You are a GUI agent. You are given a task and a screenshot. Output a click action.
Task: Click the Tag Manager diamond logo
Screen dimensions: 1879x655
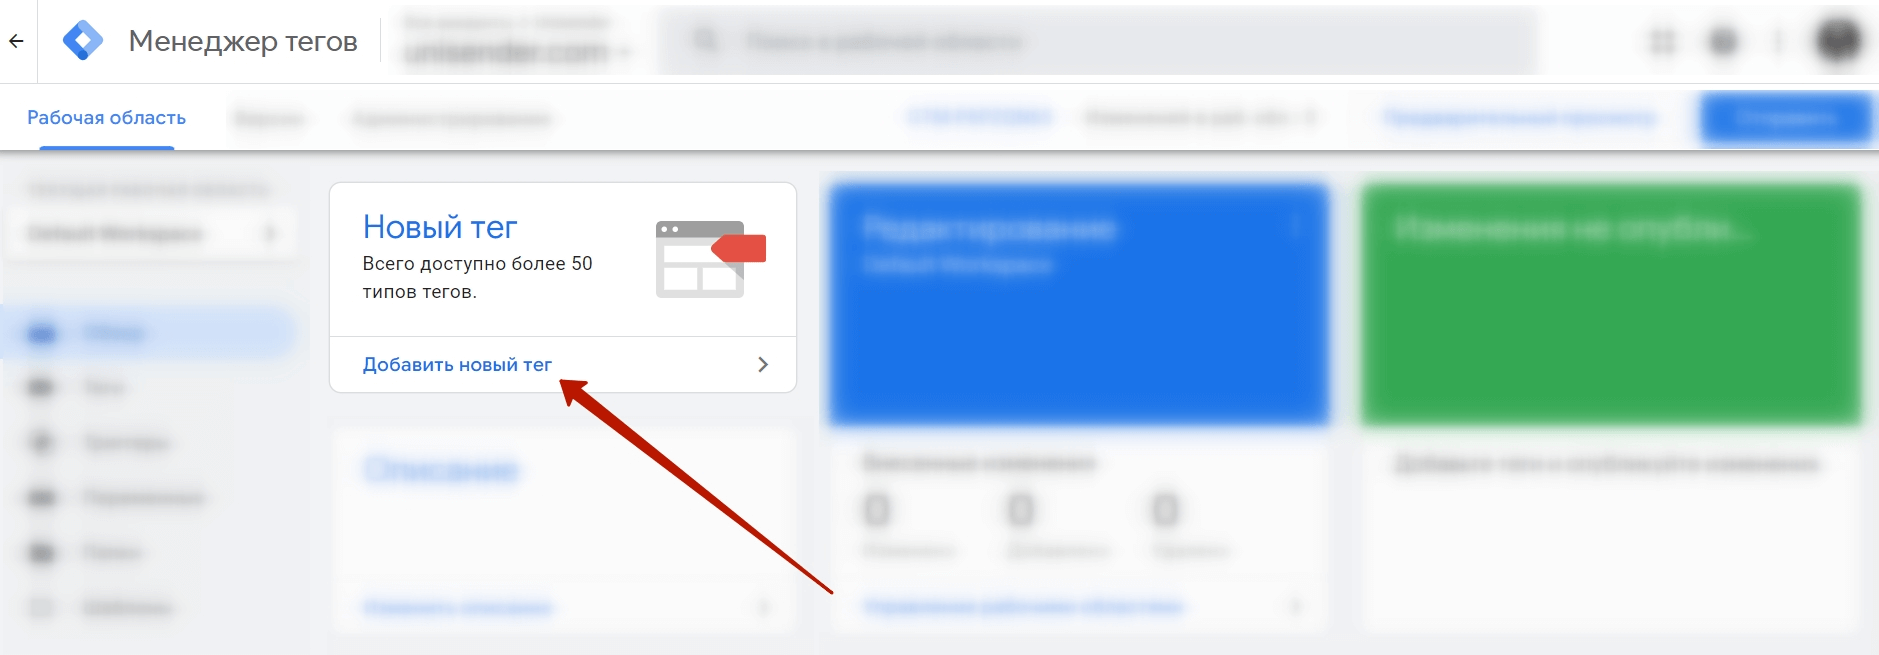[83, 41]
